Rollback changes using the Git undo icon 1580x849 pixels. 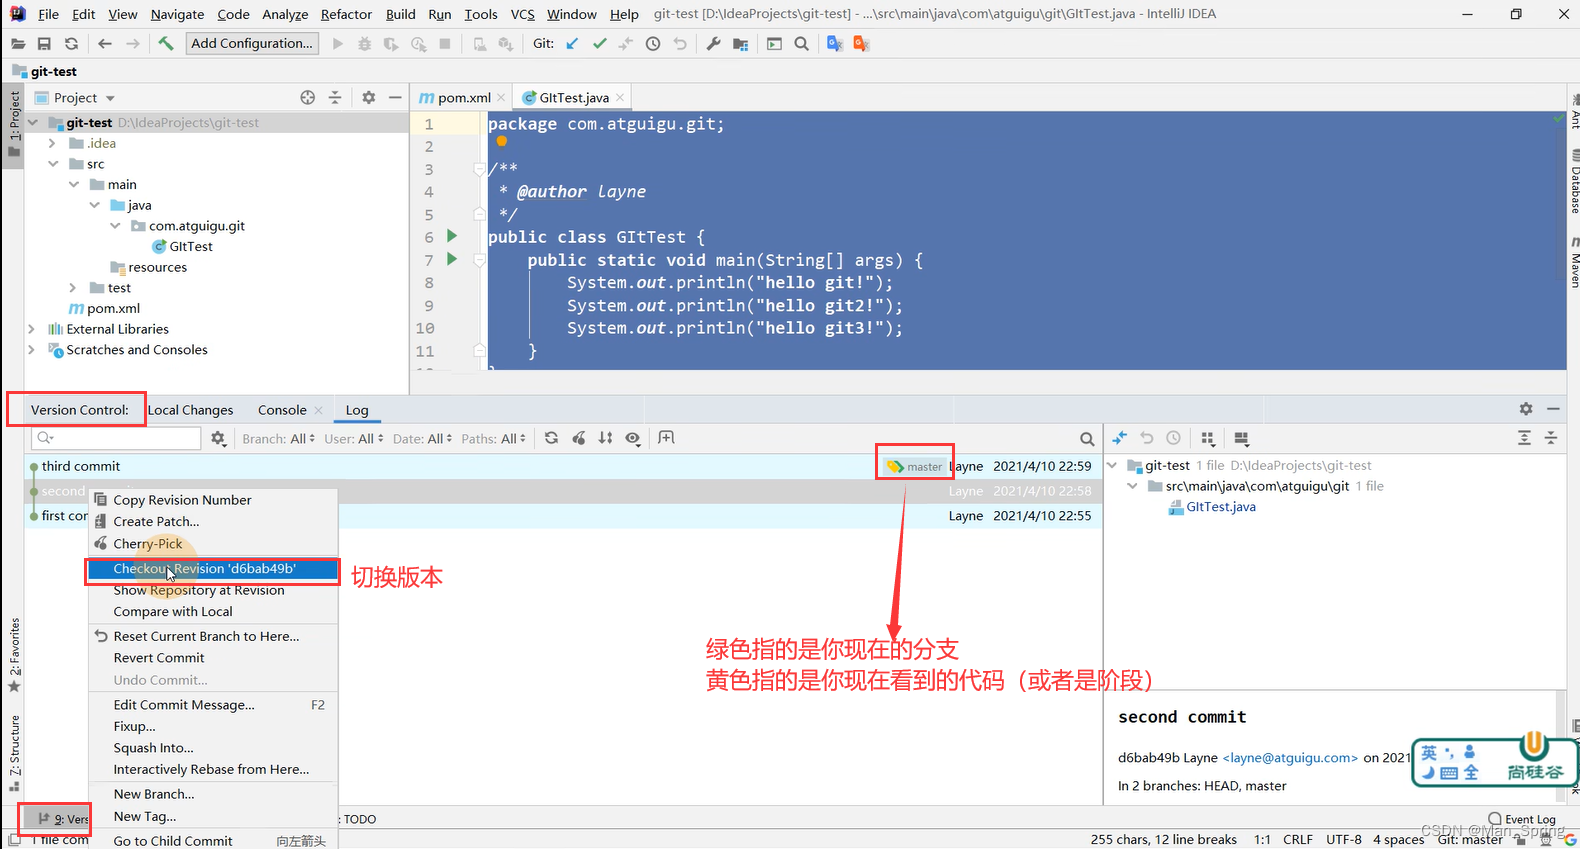680,44
